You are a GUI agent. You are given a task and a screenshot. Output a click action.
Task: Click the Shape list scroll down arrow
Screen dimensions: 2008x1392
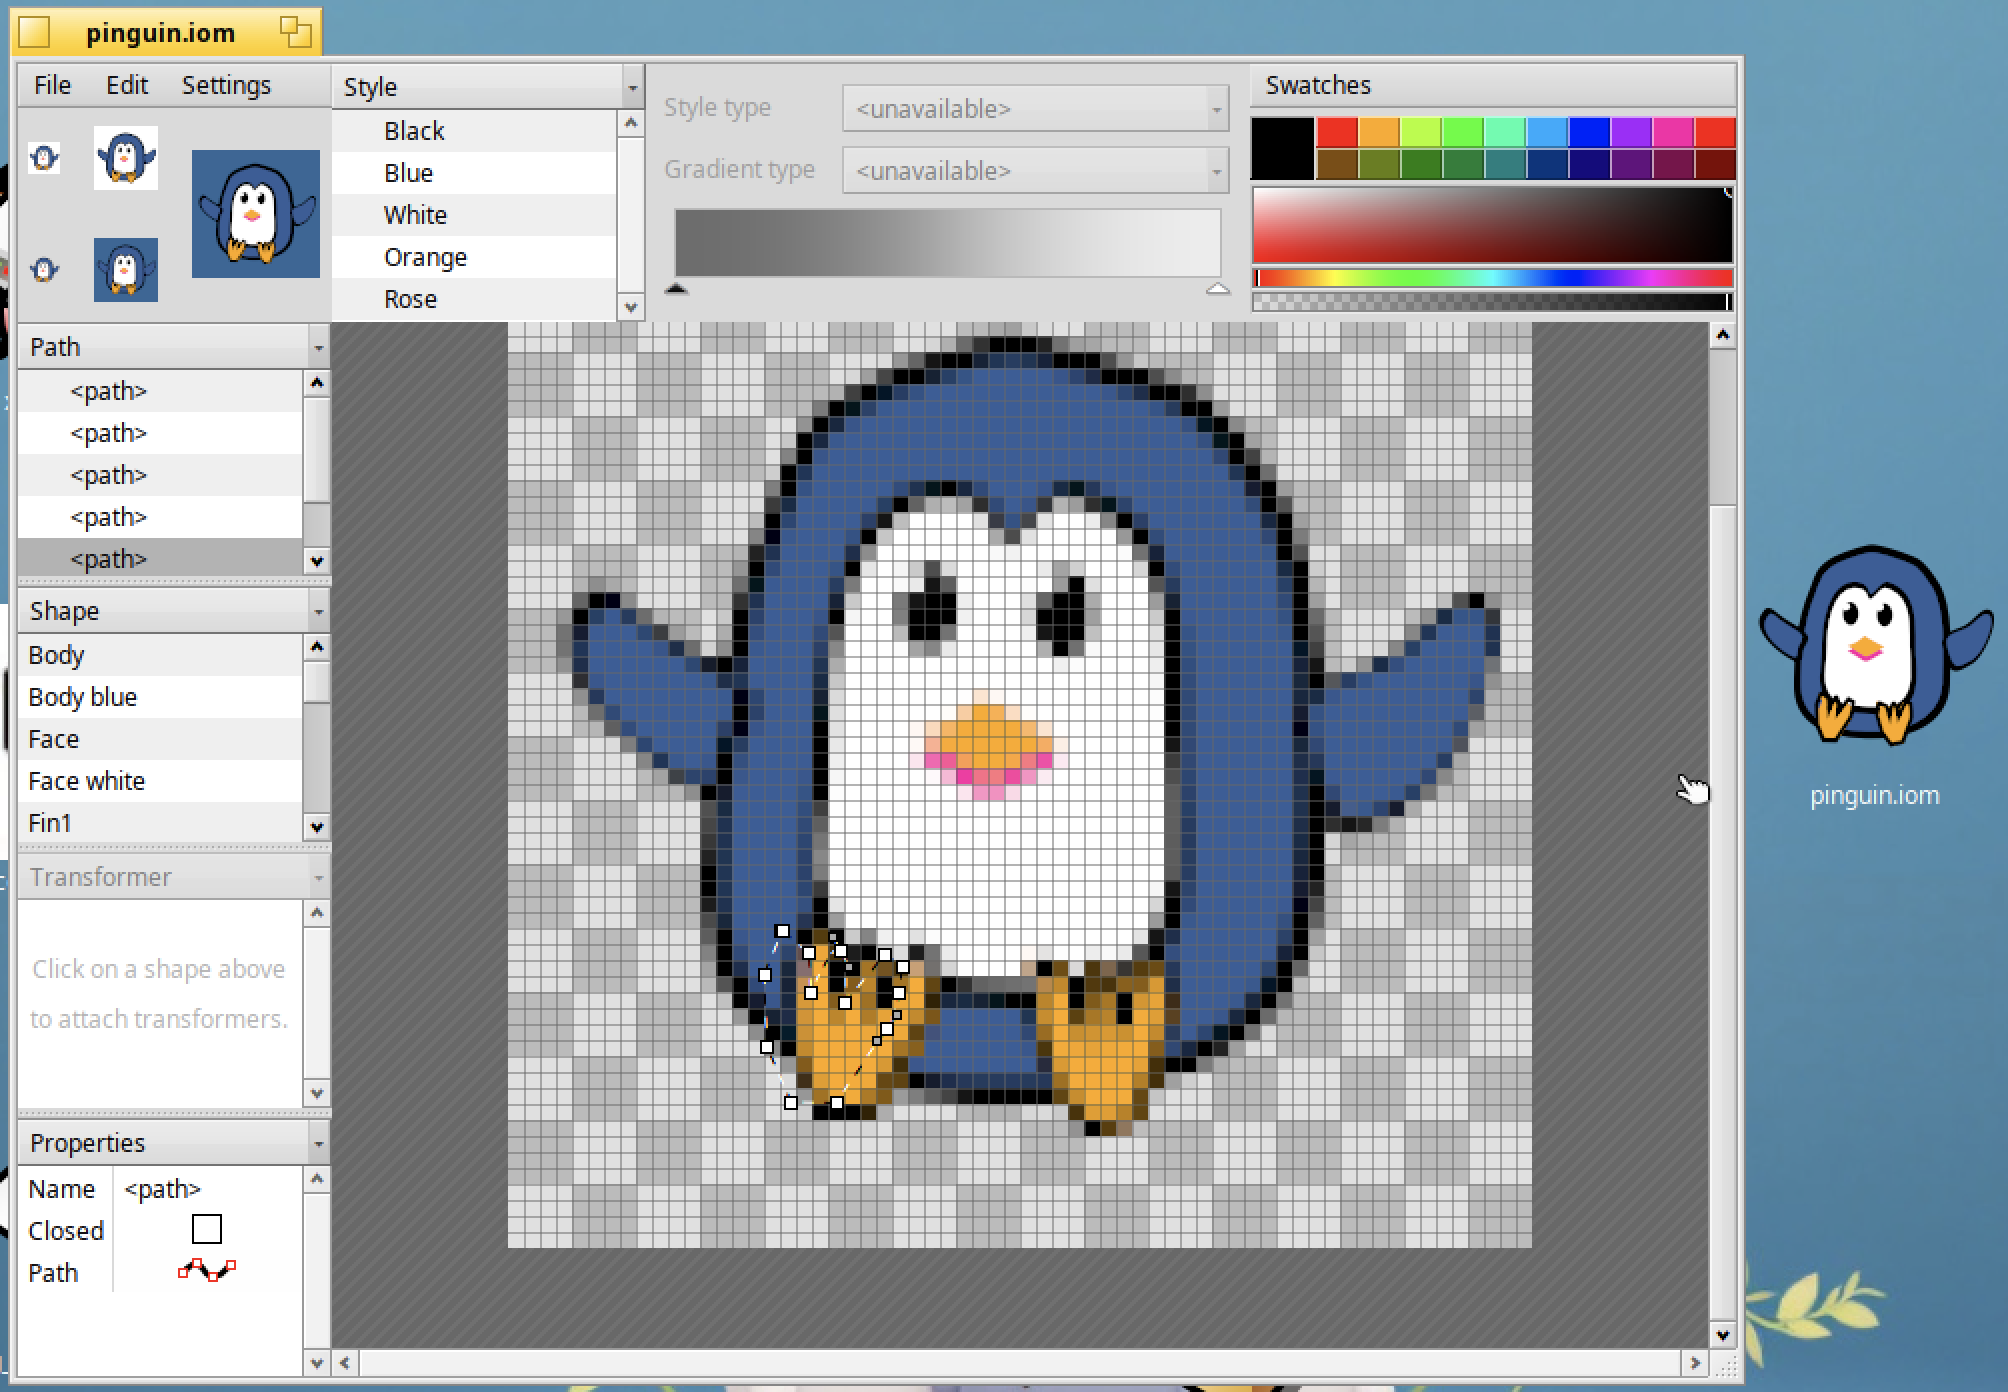(x=317, y=827)
